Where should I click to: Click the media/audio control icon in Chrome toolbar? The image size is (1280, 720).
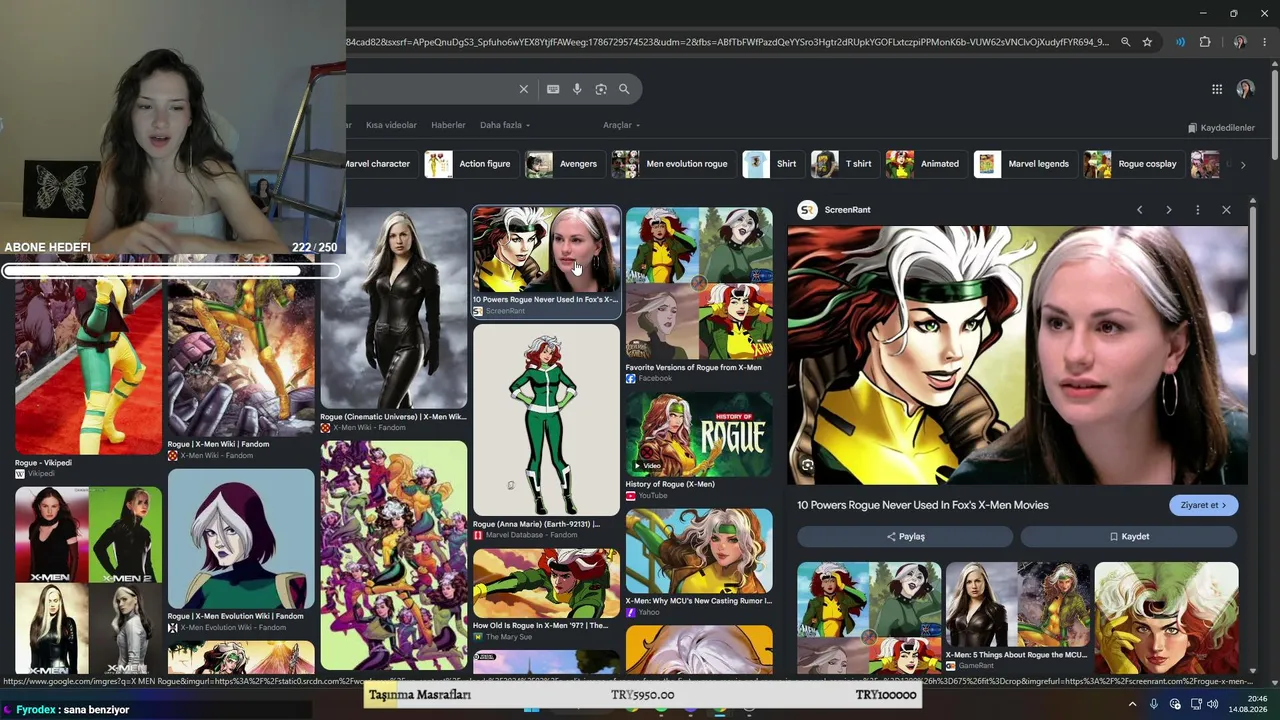point(1180,42)
